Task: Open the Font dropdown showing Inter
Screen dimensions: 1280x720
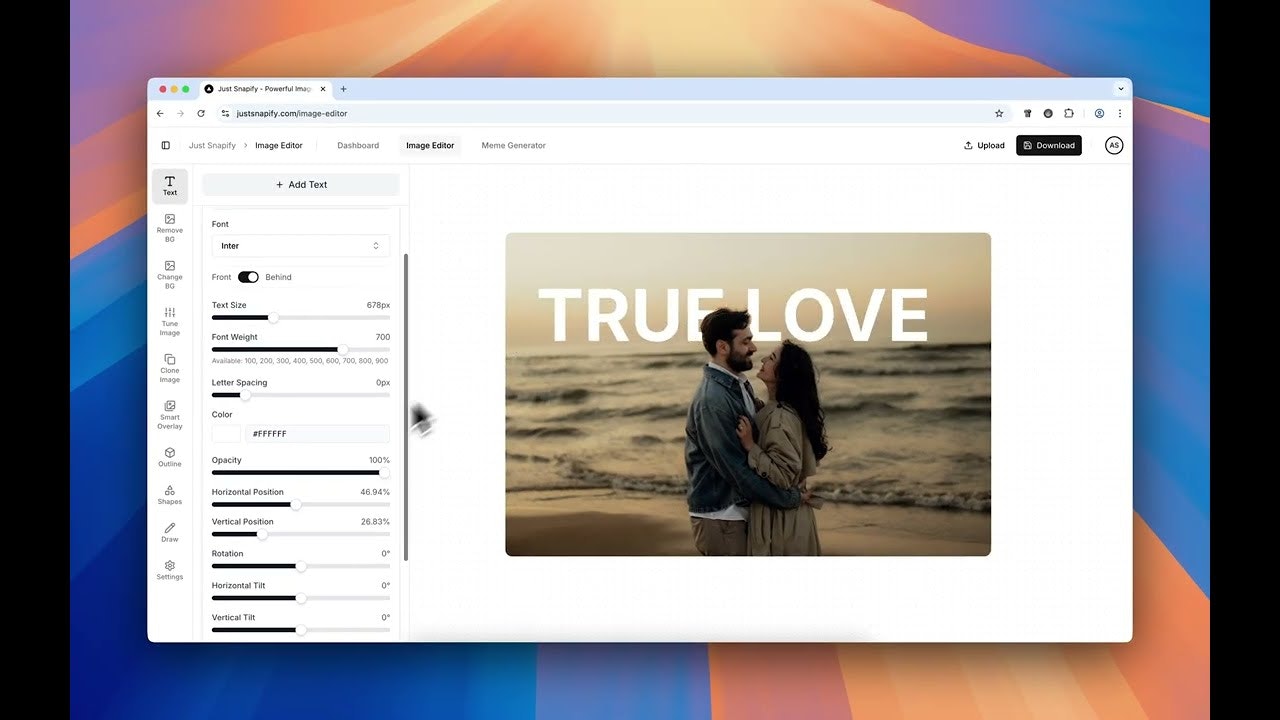Action: [x=300, y=245]
